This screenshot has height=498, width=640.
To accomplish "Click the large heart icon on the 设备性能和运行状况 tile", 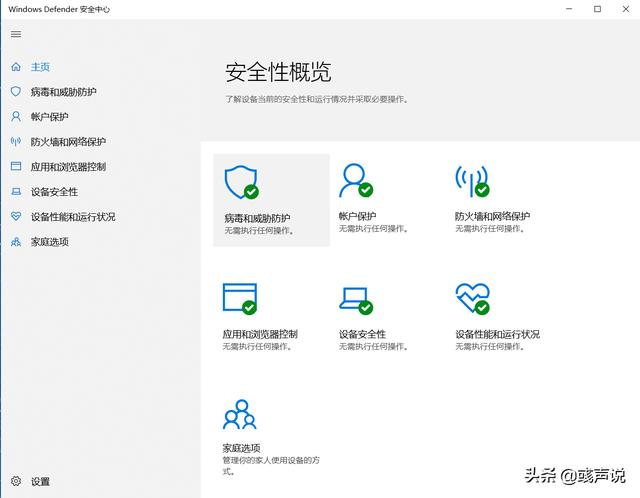I will click(473, 298).
